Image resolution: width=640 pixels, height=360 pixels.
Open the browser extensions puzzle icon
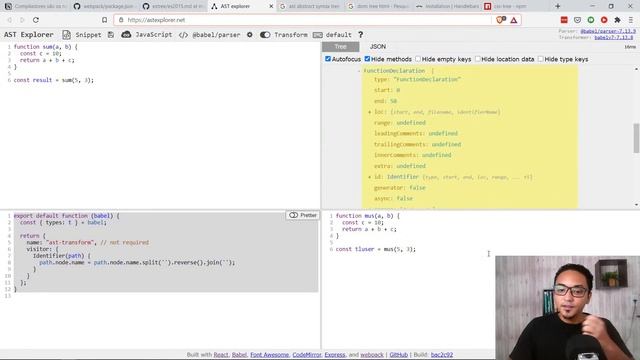tap(617, 20)
